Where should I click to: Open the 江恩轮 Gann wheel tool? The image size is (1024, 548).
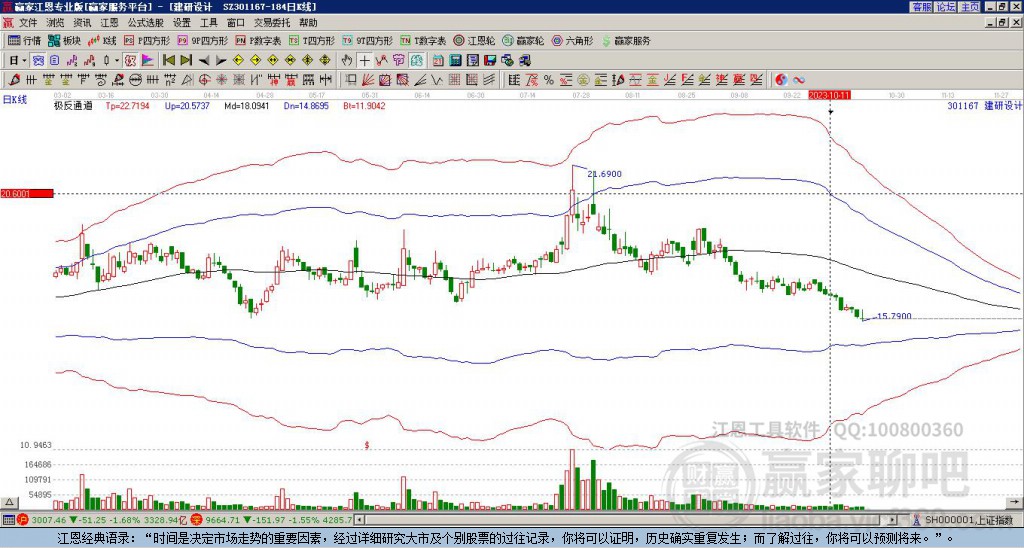(x=475, y=40)
